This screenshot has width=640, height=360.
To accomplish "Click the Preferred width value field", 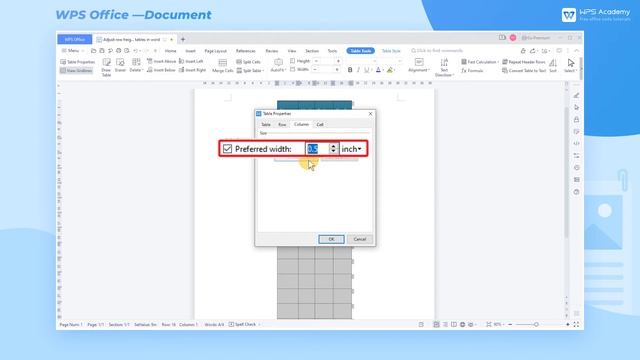I will point(318,149).
